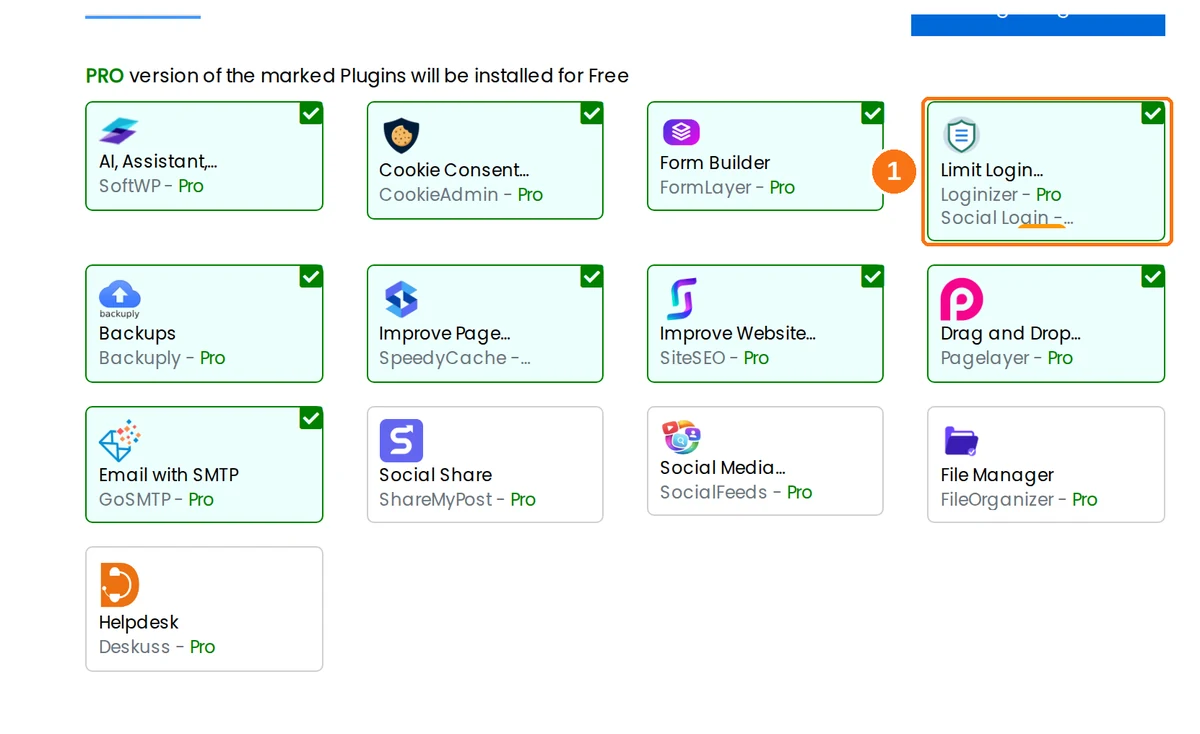The image size is (1200, 734).
Task: Click the 'SocialFeeds - Pro' label
Action: pos(736,492)
